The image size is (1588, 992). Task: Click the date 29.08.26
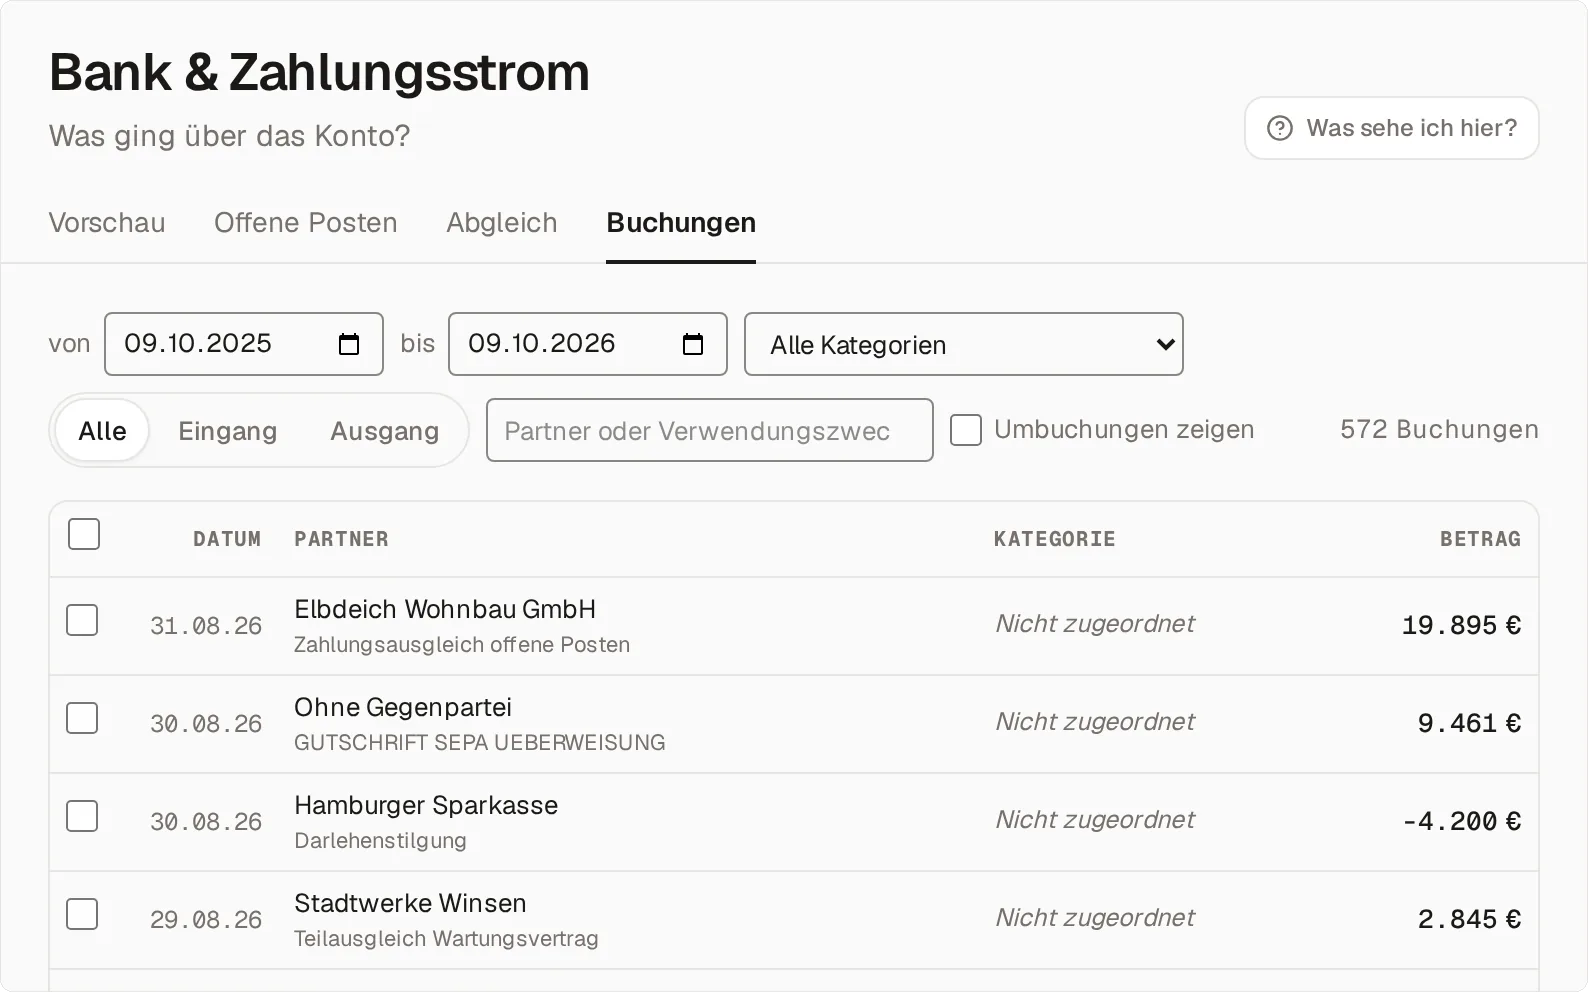206,920
